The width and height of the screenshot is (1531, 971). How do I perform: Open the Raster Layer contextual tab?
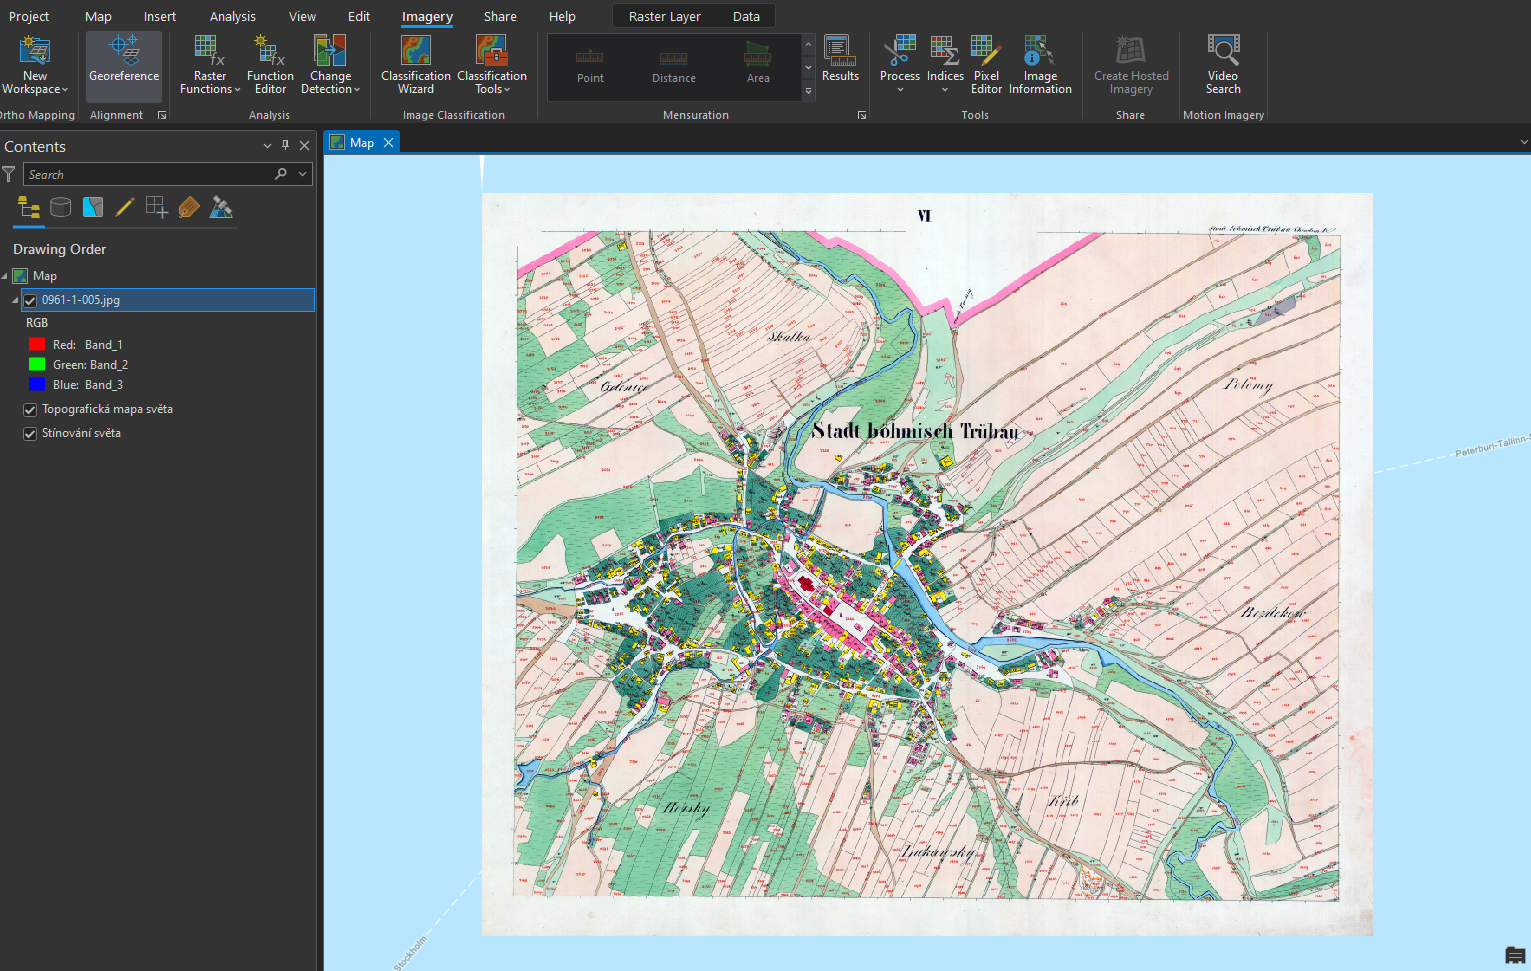[664, 17]
